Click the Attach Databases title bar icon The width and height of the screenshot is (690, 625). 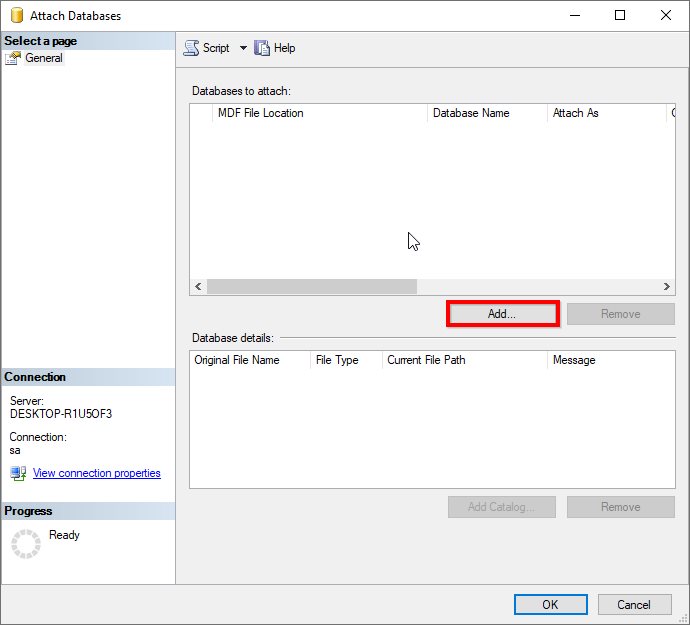tap(14, 15)
